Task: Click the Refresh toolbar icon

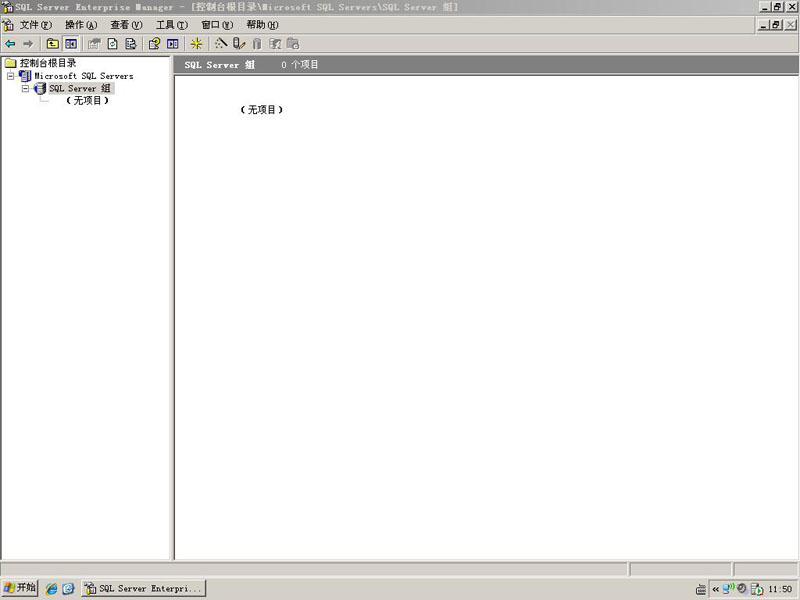Action: [112, 44]
